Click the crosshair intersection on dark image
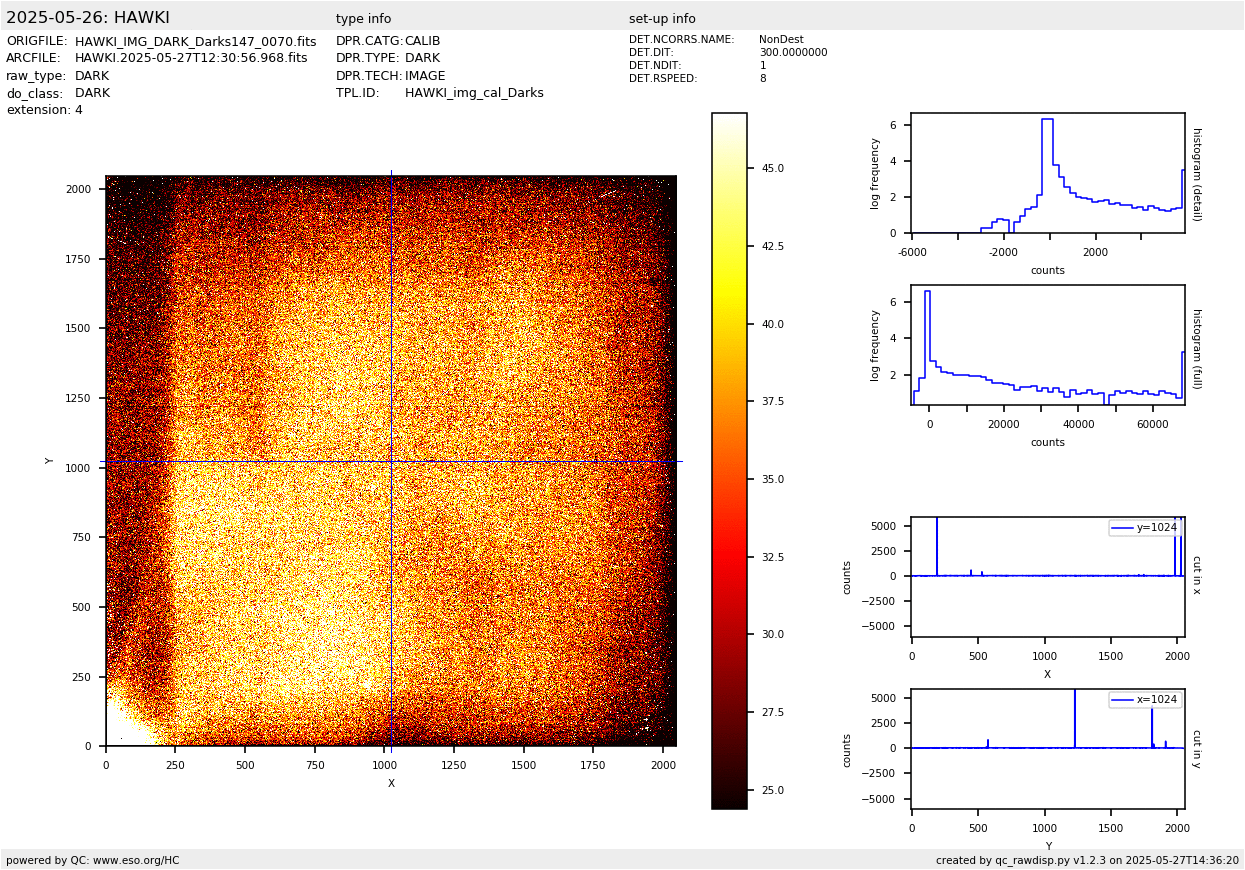 point(391,461)
